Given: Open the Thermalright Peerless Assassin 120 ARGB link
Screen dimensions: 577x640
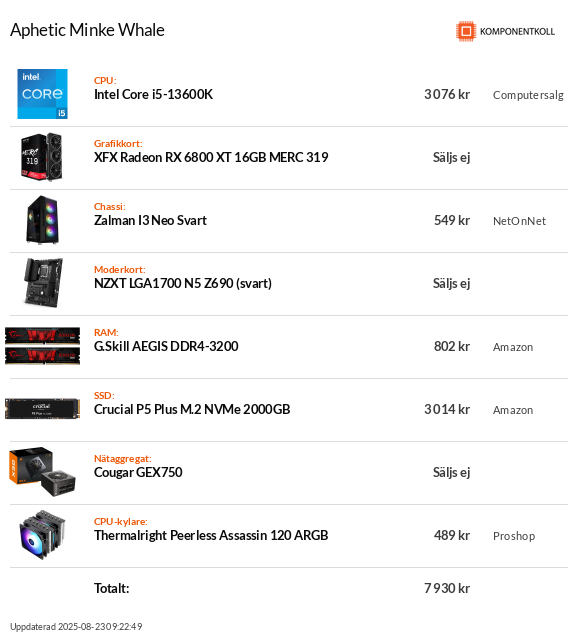Looking at the screenshot, I should (211, 535).
